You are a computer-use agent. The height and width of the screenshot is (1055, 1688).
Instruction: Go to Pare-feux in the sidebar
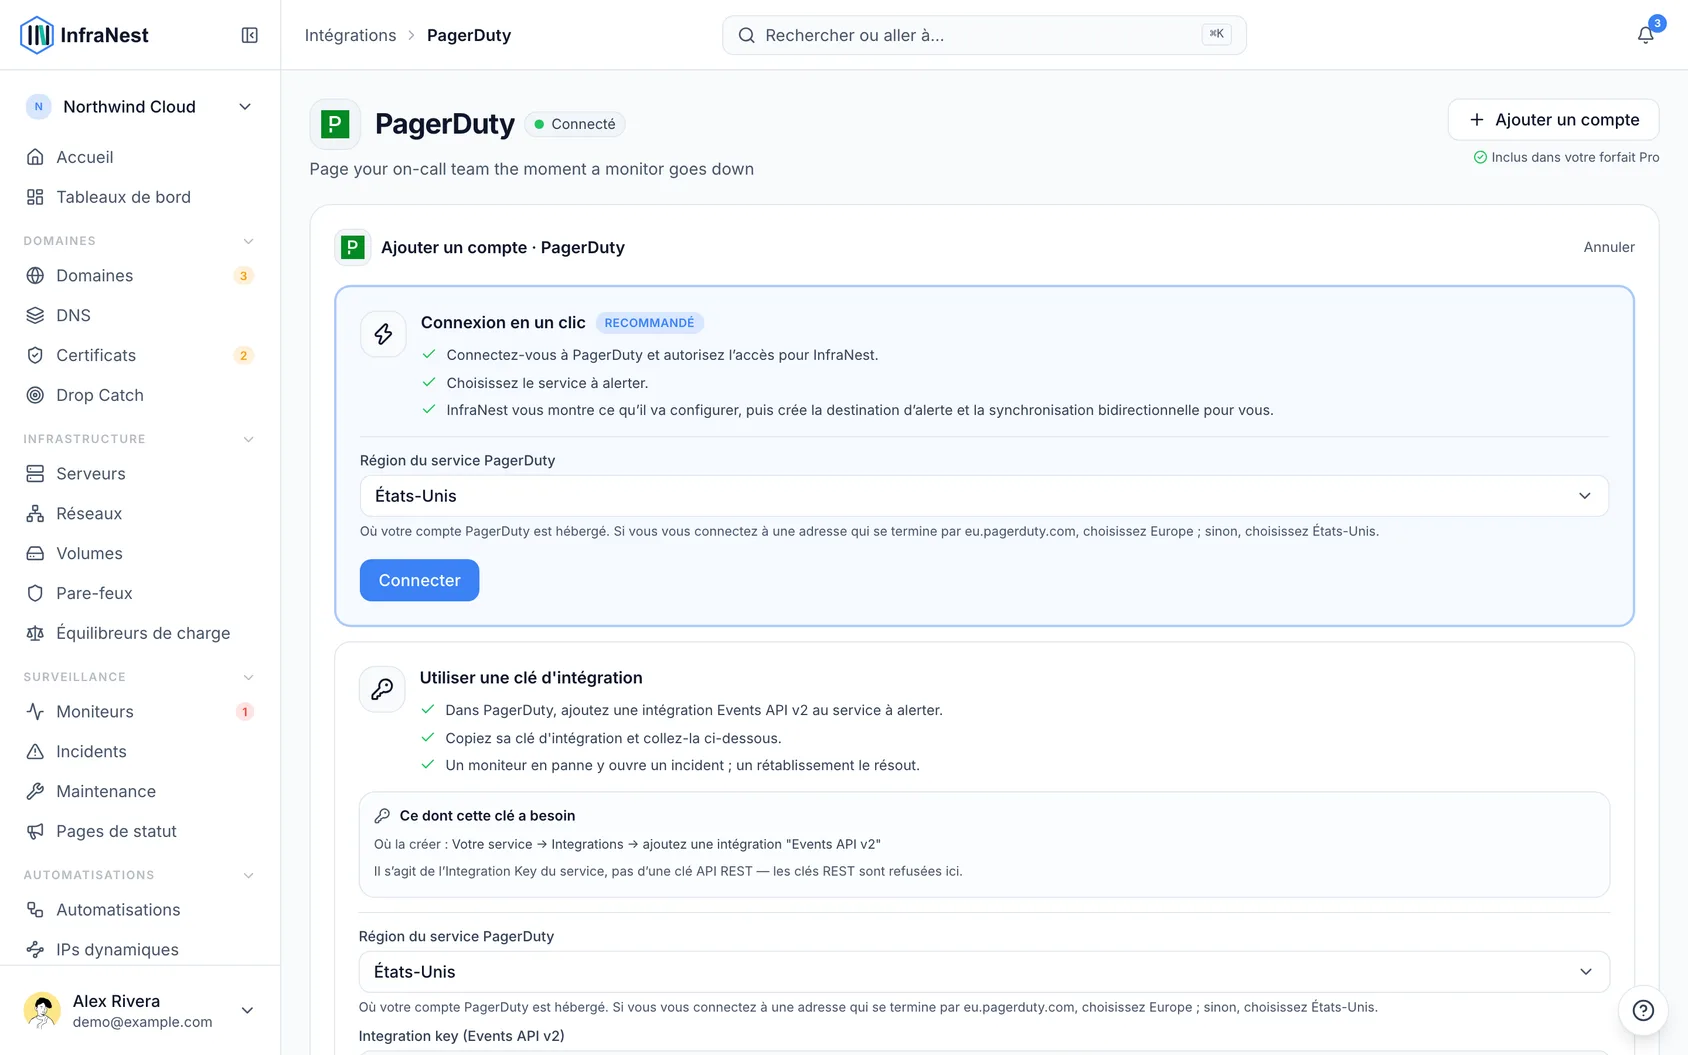140,593
